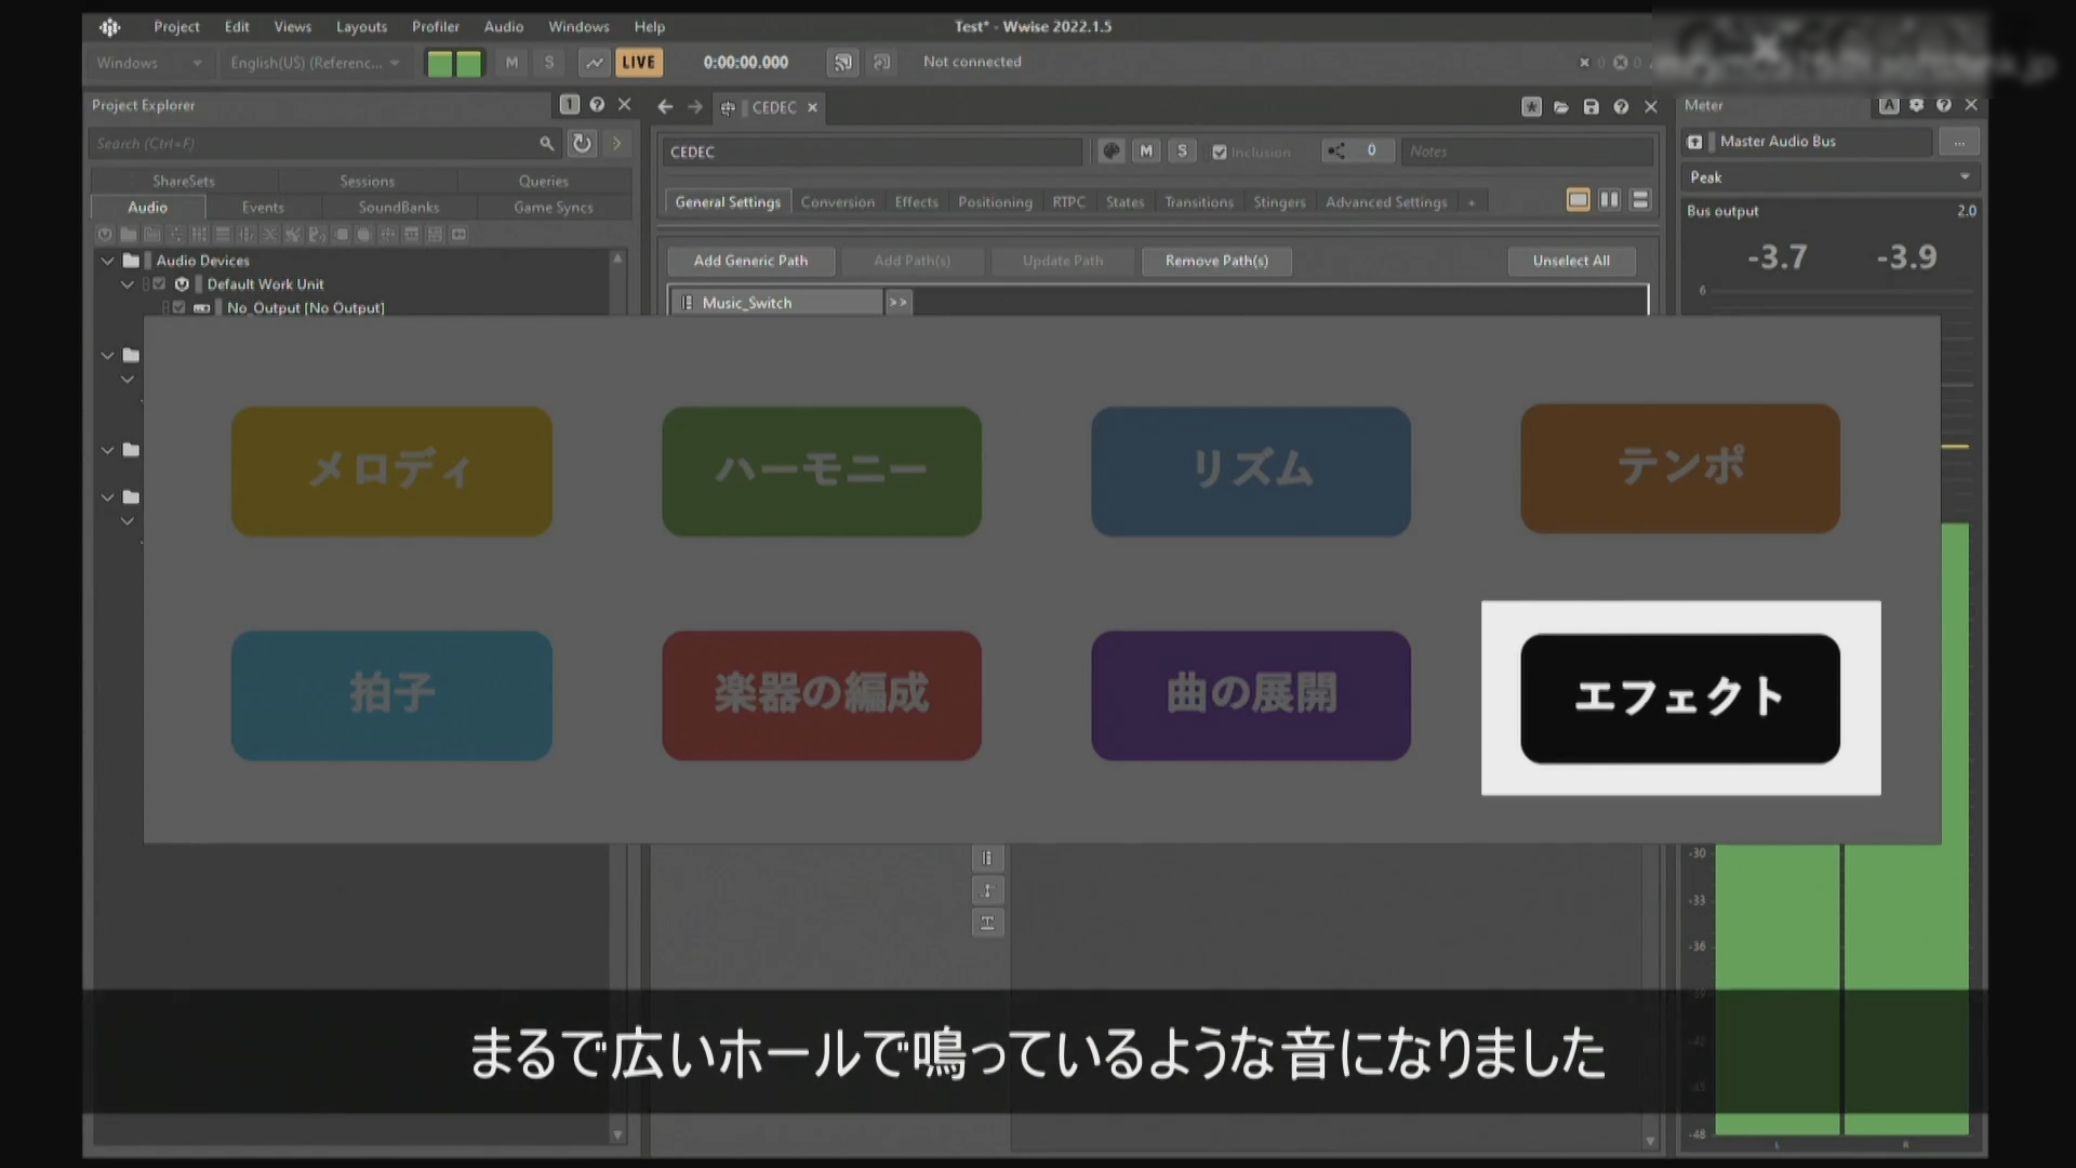This screenshot has height=1168, width=2076.
Task: Click the last icon in explorer object toolbar
Action: 459,235
